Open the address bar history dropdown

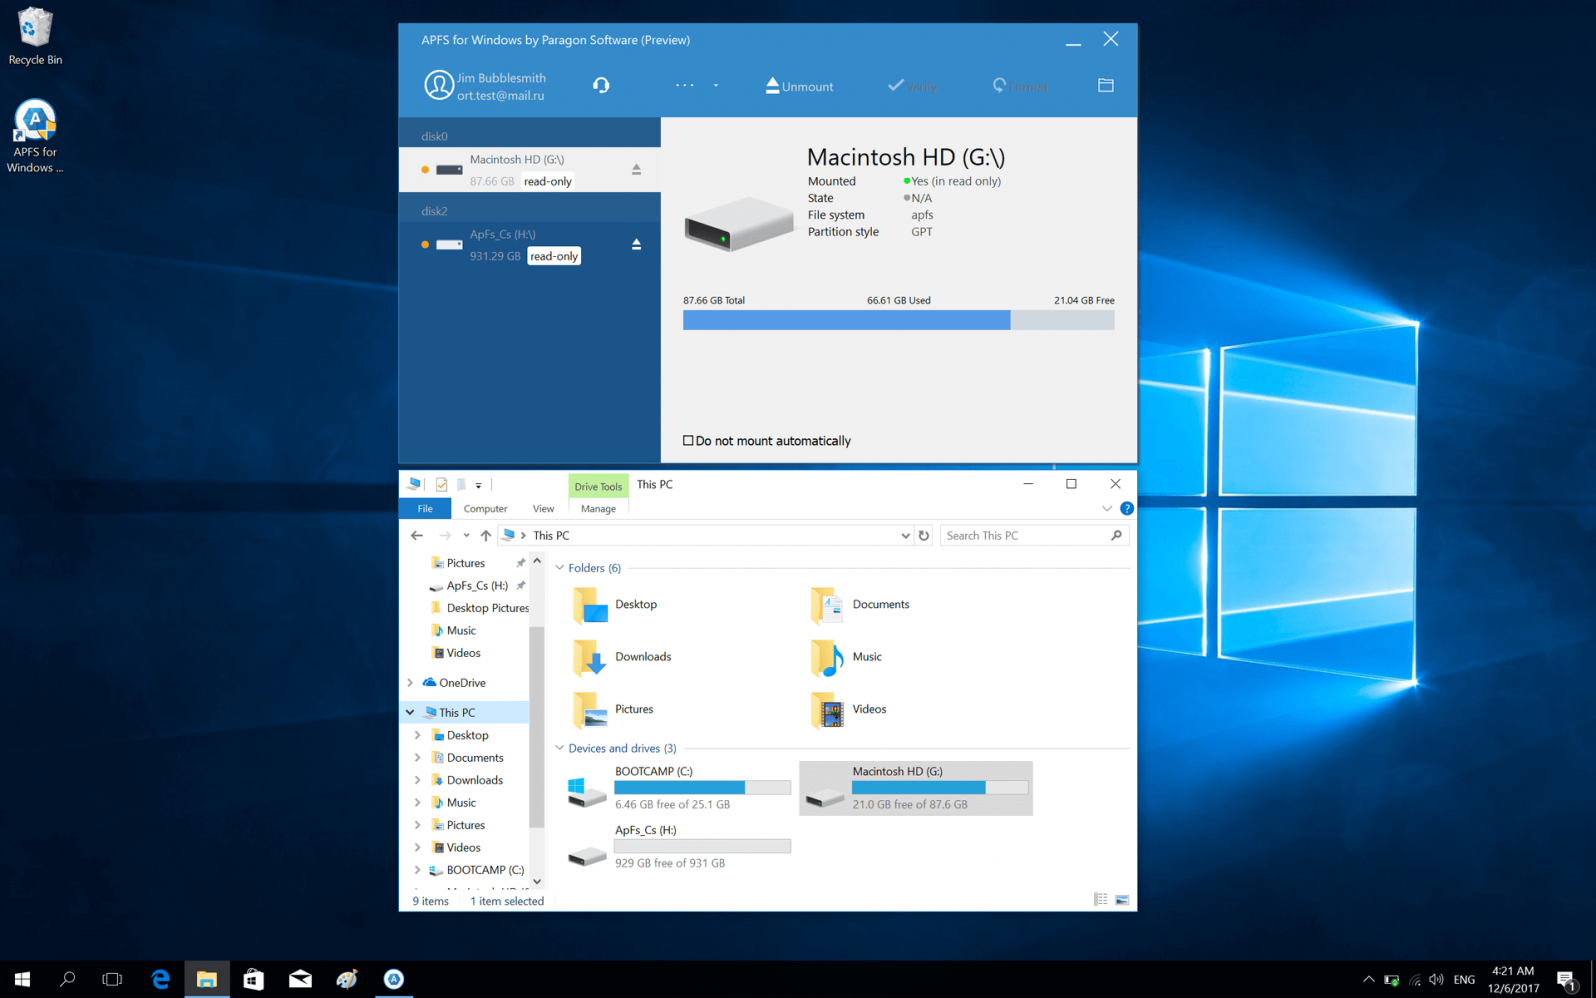click(x=905, y=536)
